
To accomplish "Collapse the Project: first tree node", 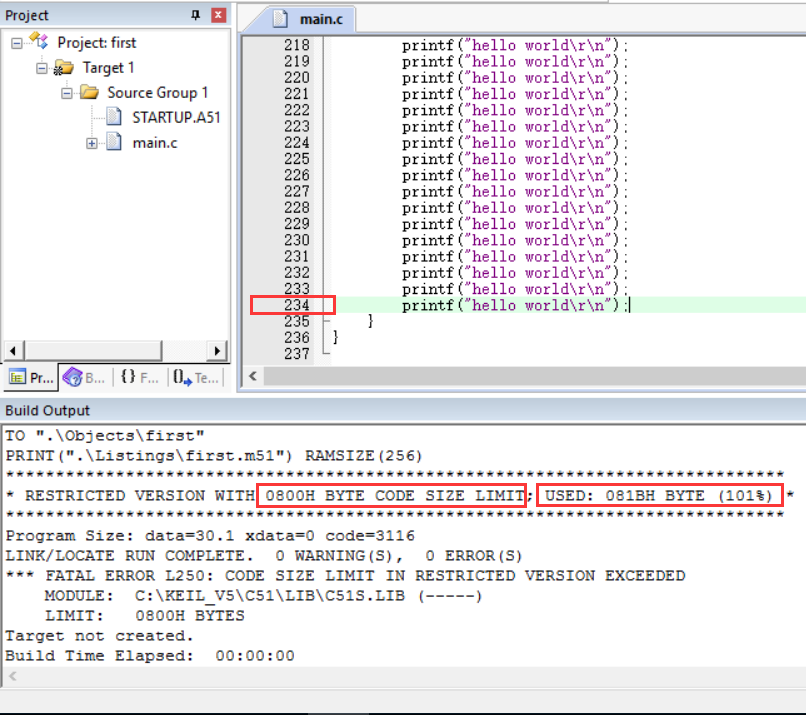I will tap(17, 43).
